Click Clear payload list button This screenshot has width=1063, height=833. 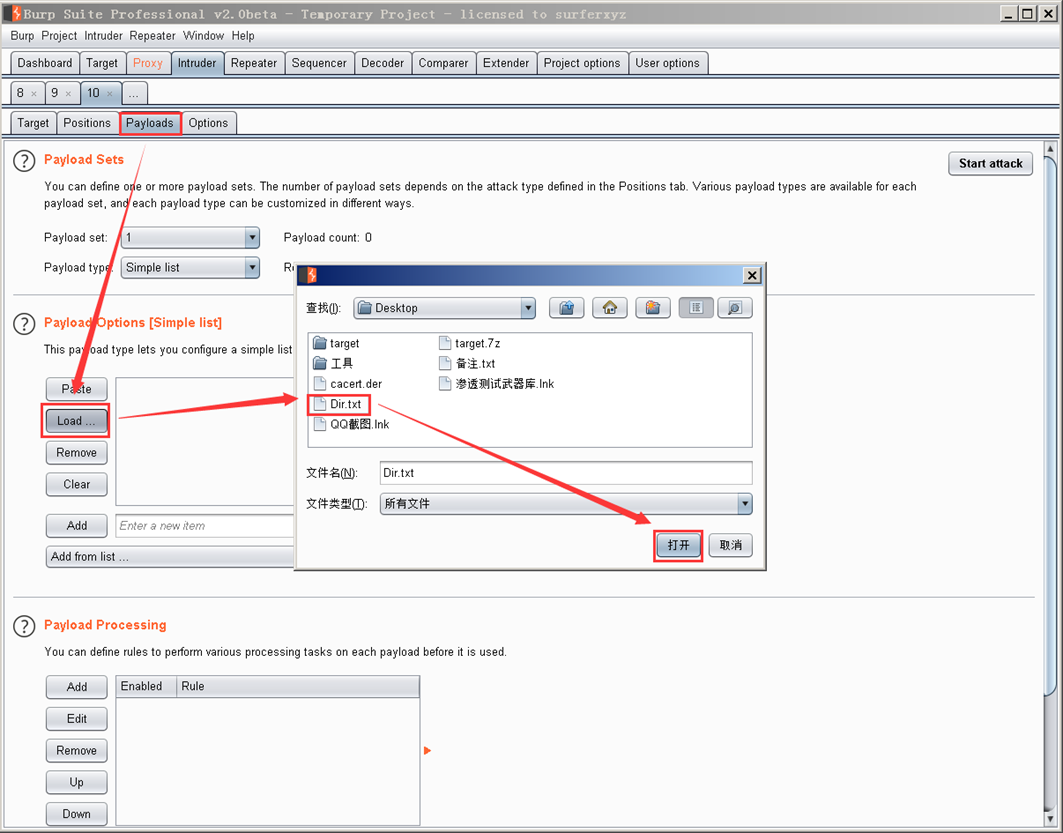tap(76, 484)
